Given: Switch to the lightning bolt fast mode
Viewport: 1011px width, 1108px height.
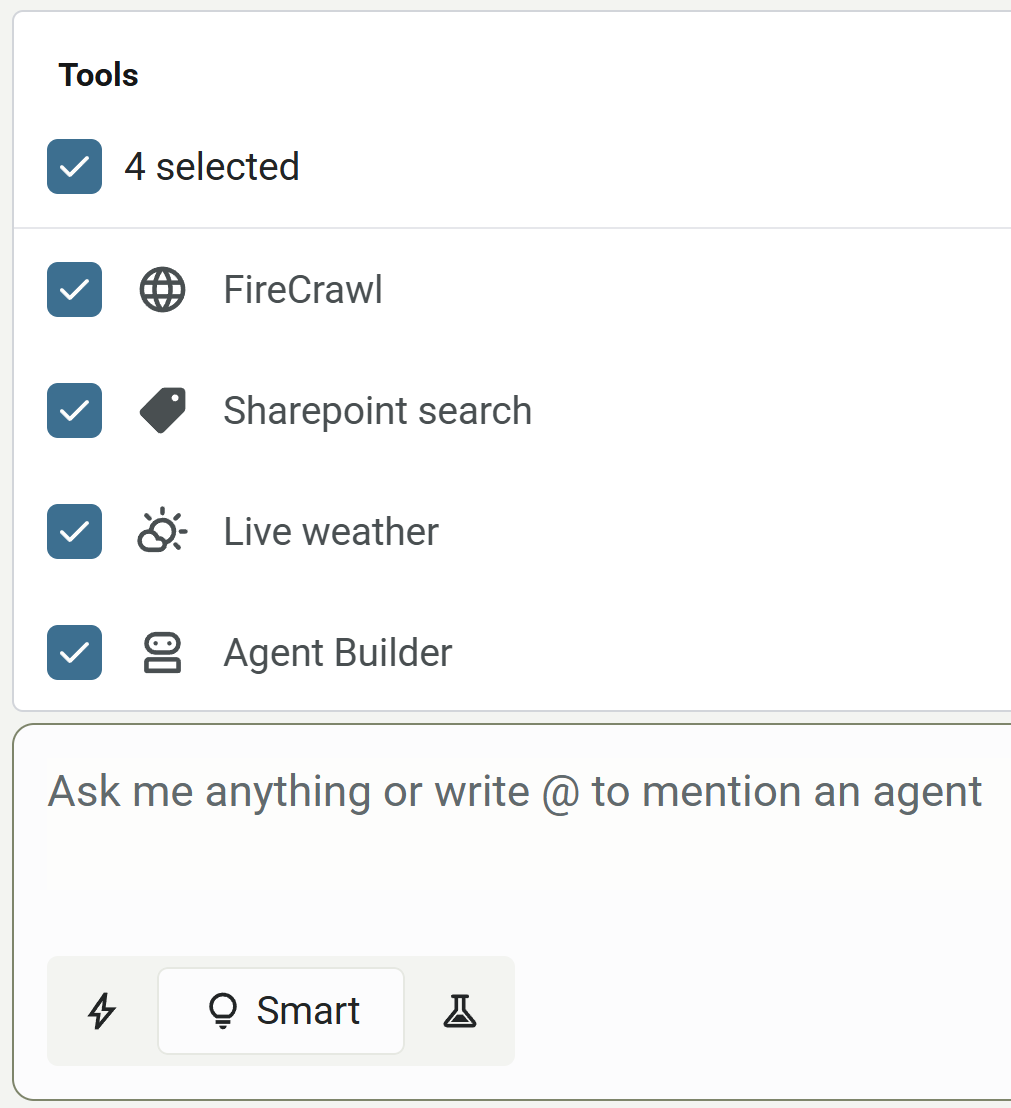Looking at the screenshot, I should tap(102, 1011).
